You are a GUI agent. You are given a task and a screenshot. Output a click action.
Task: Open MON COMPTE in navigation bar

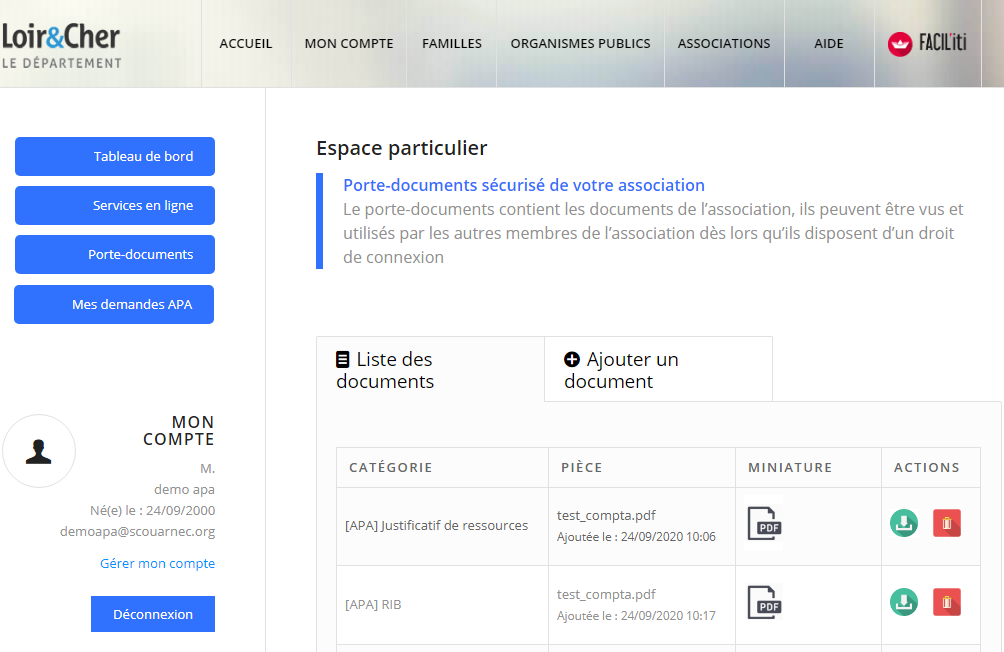click(349, 44)
